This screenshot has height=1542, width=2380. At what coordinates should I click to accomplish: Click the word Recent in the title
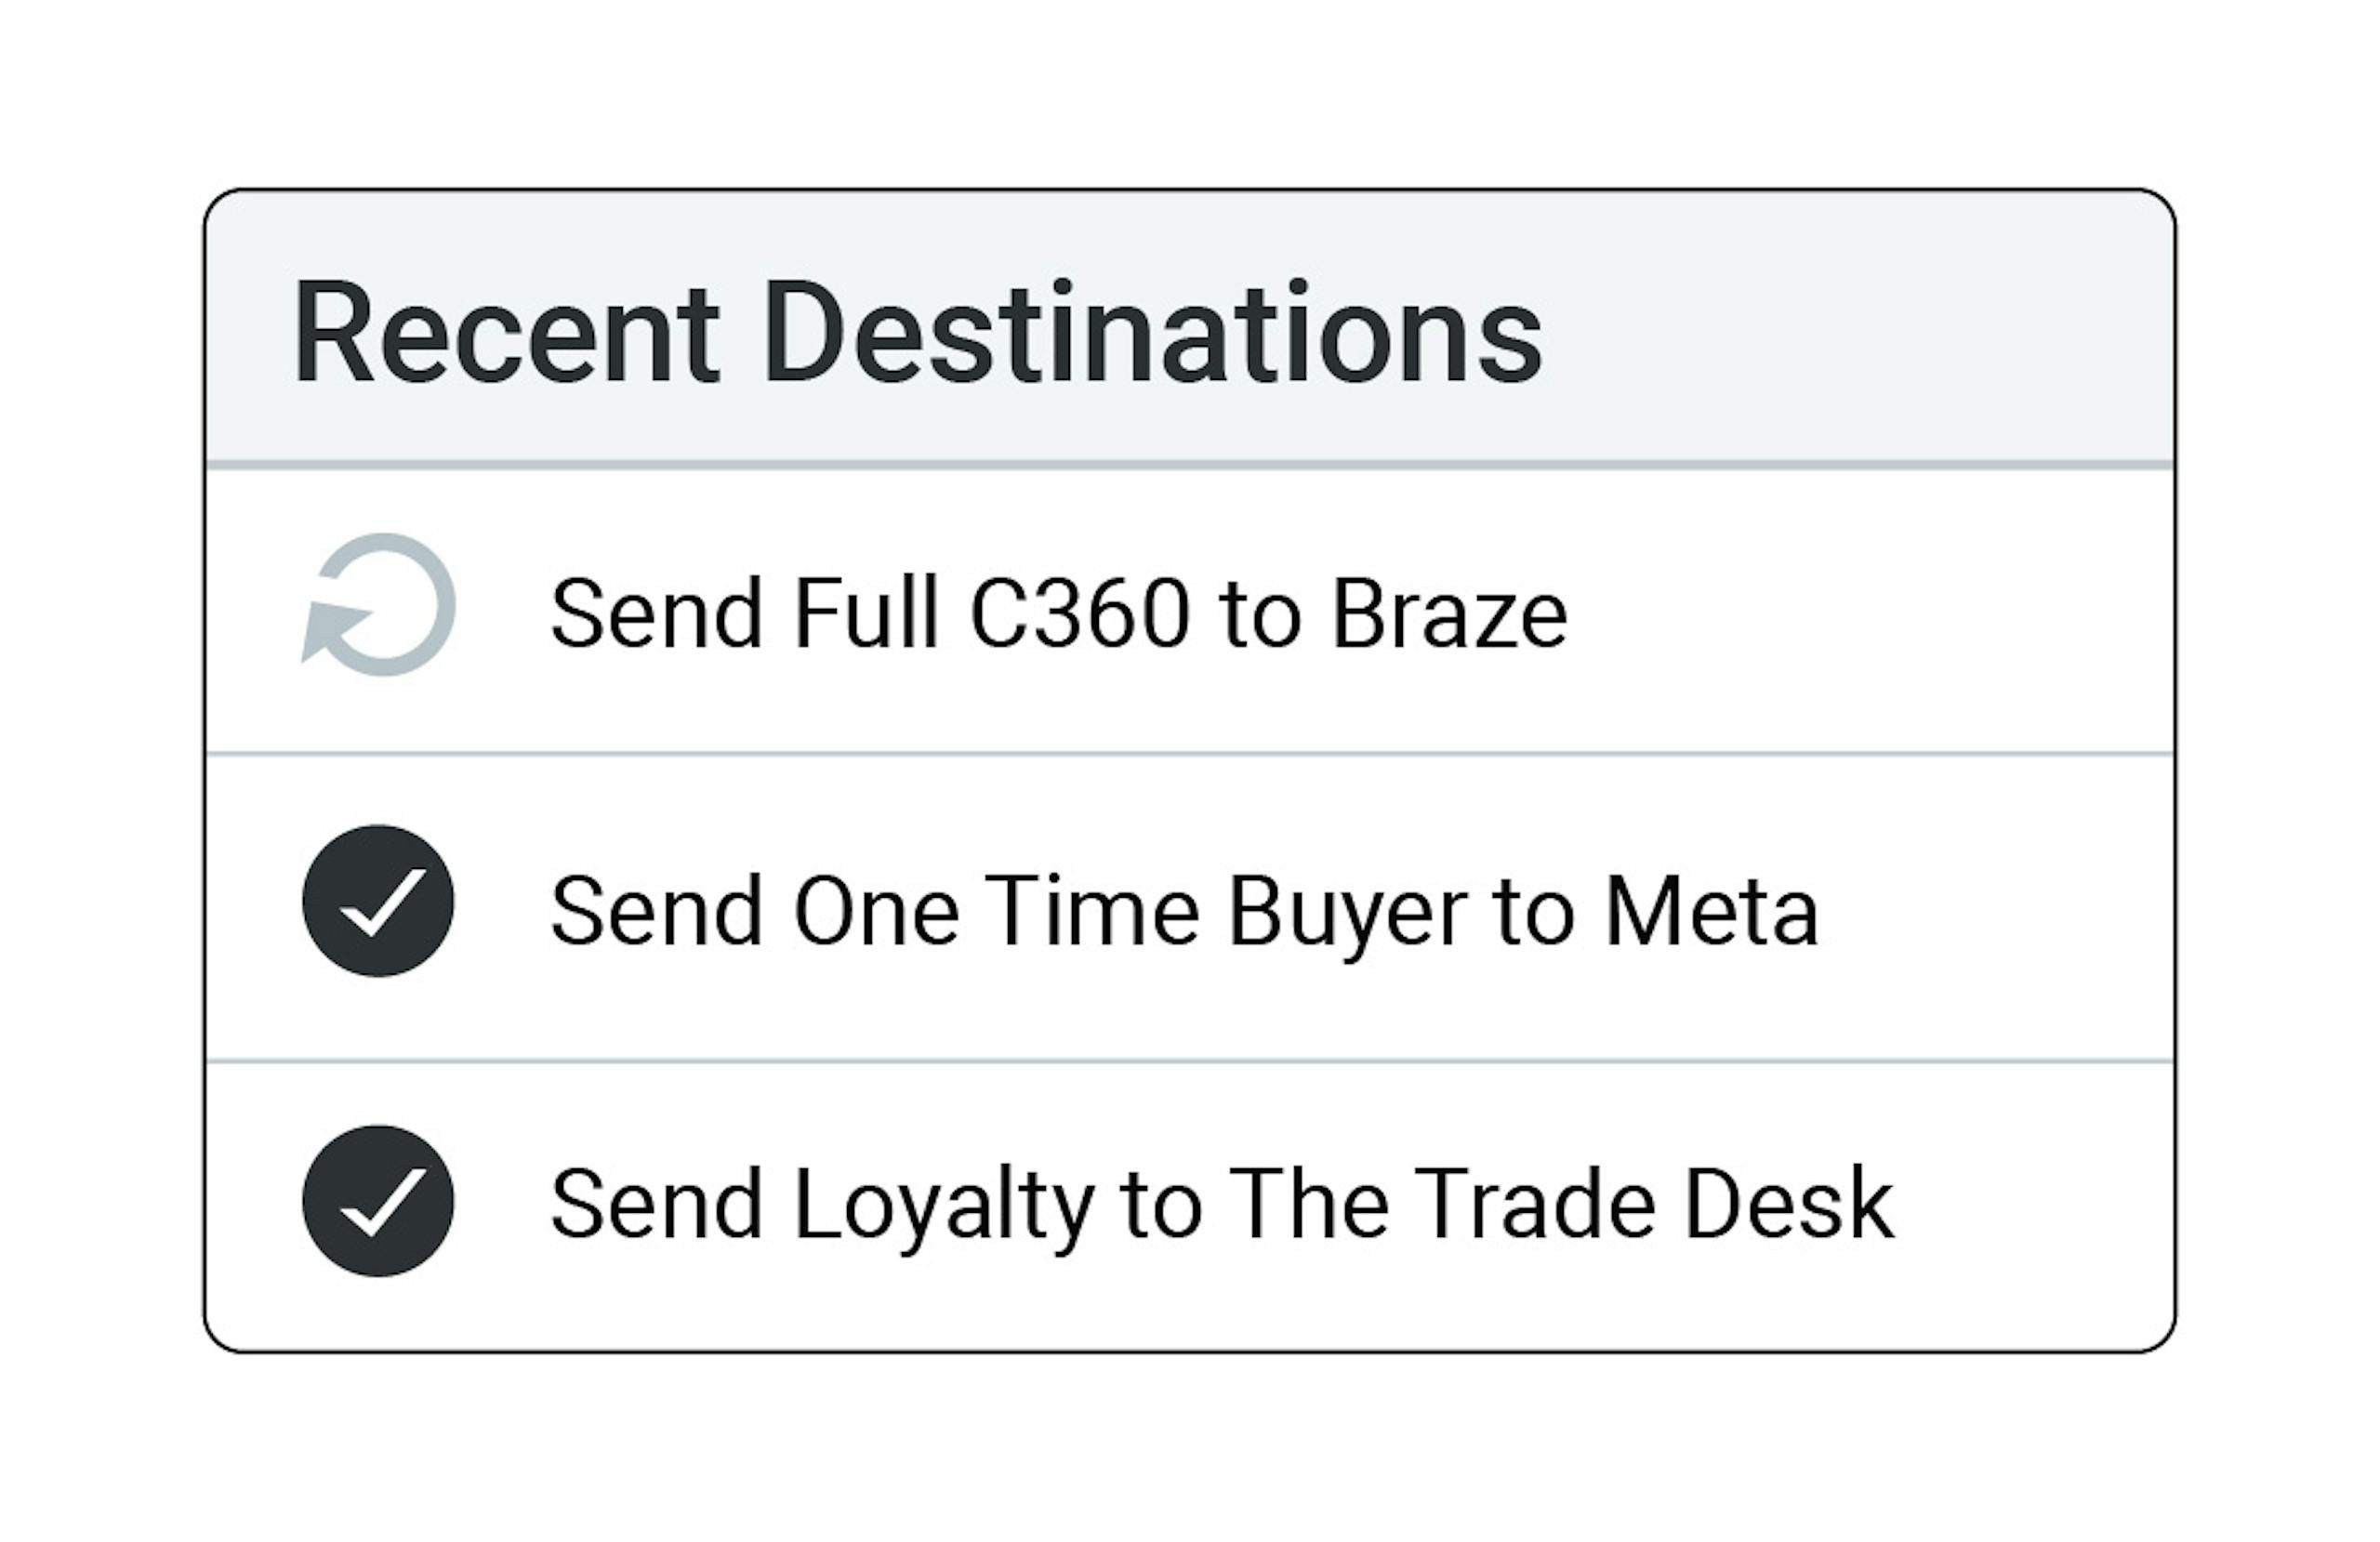(506, 332)
